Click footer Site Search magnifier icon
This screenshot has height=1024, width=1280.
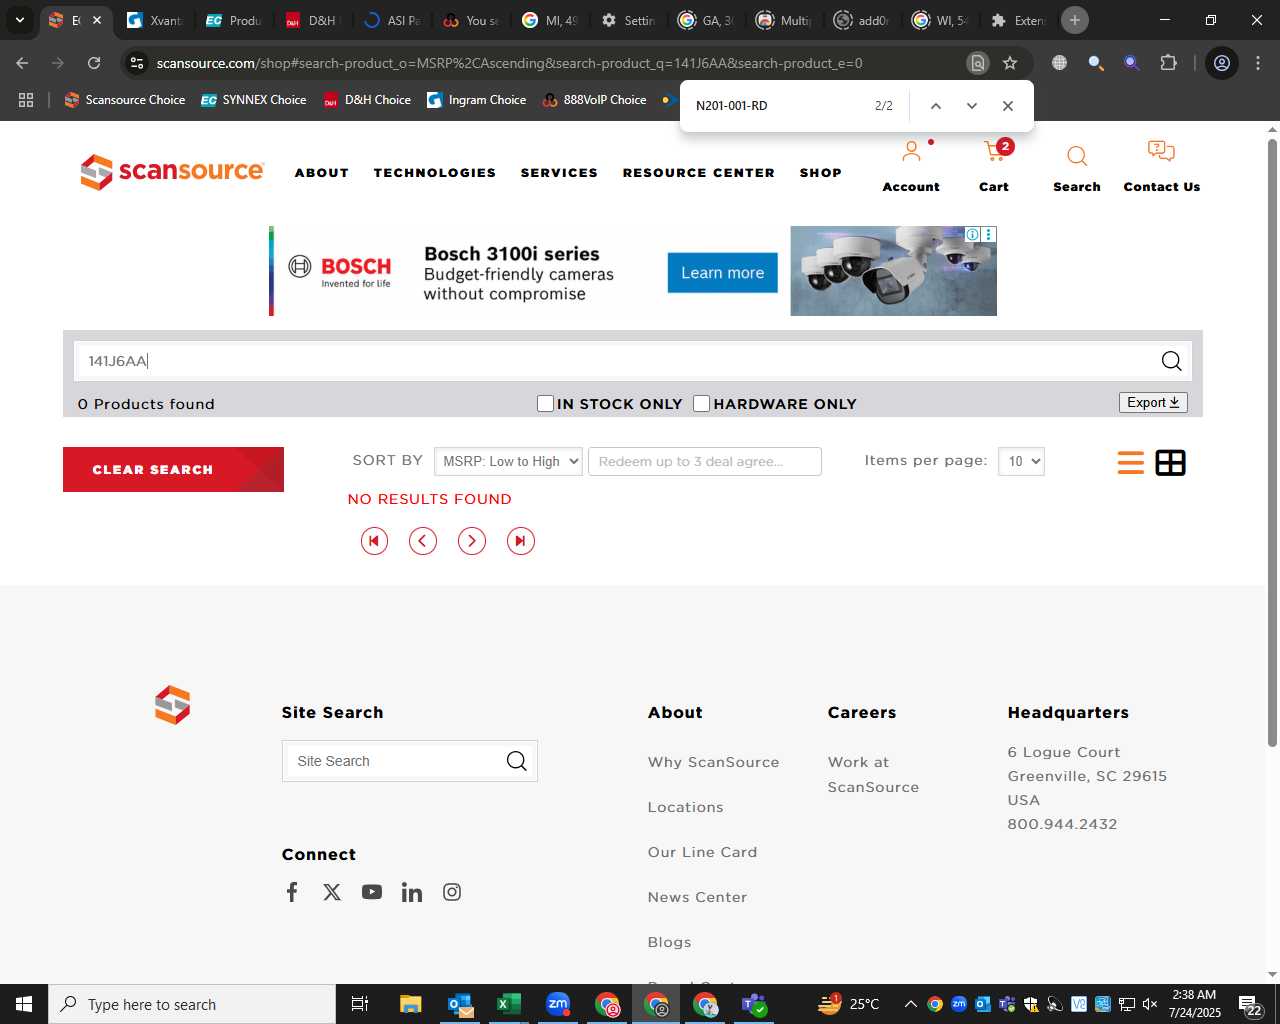pyautogui.click(x=516, y=761)
